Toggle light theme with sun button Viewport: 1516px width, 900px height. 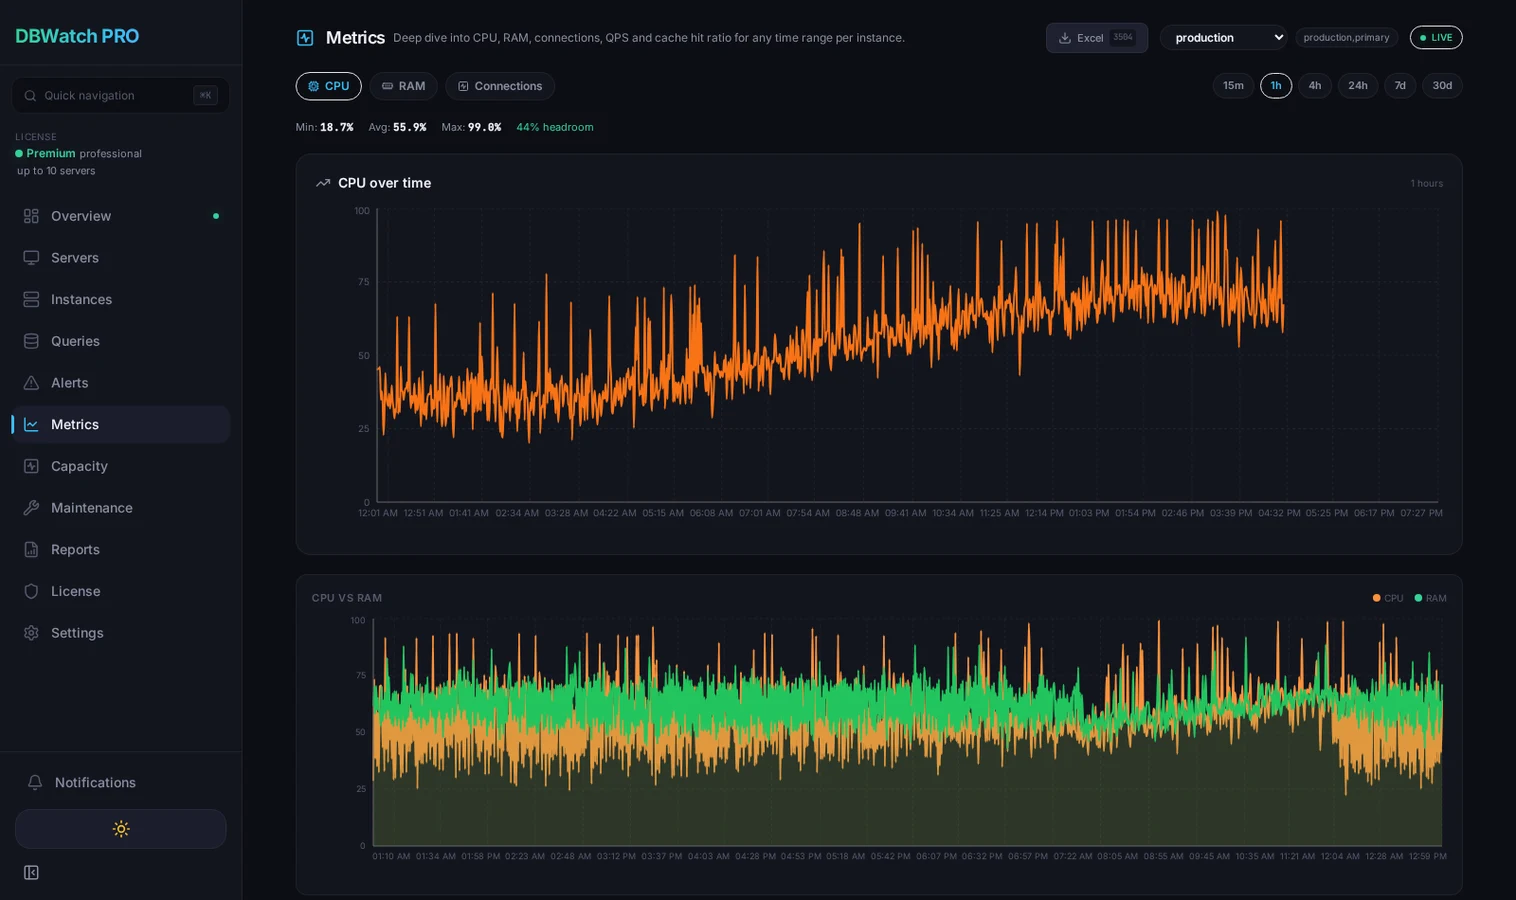[x=121, y=829]
